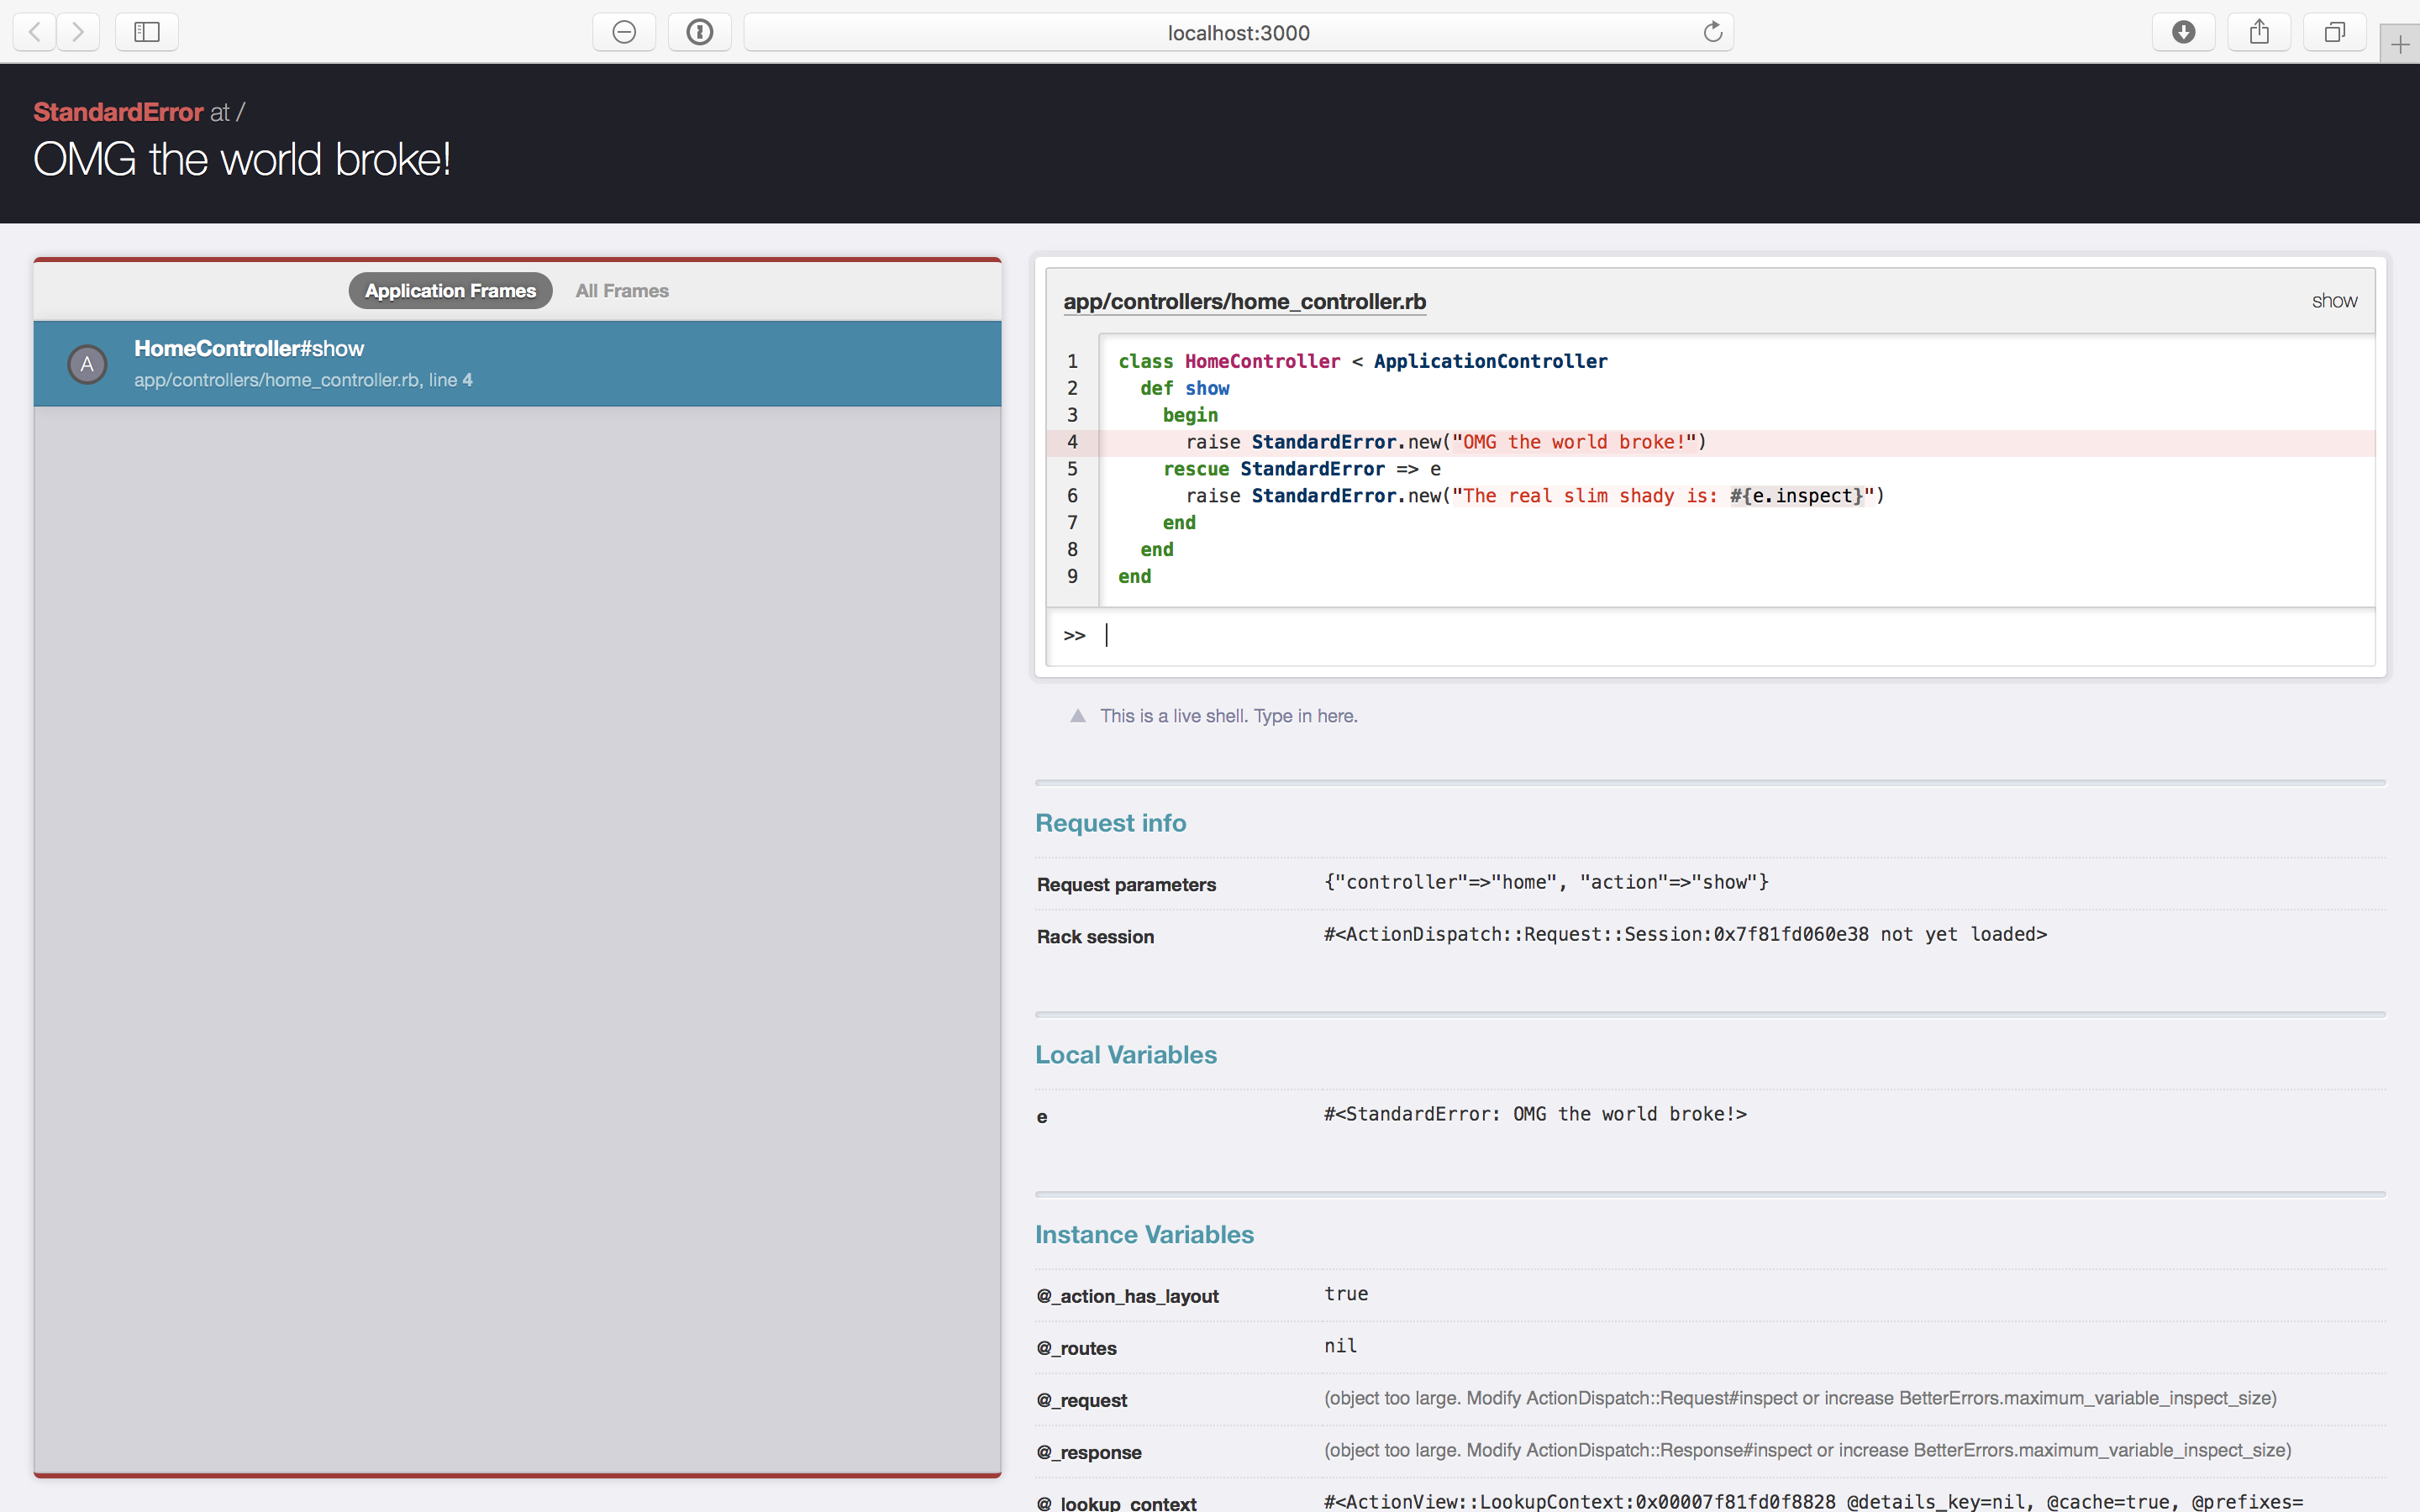Click code line 4 raise StandardError

(x=1710, y=442)
